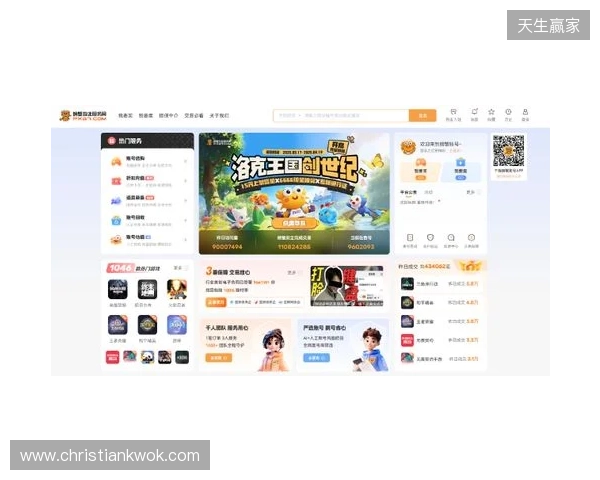
Task: Expand the 折扣充值 row arrow
Action: (x=186, y=181)
